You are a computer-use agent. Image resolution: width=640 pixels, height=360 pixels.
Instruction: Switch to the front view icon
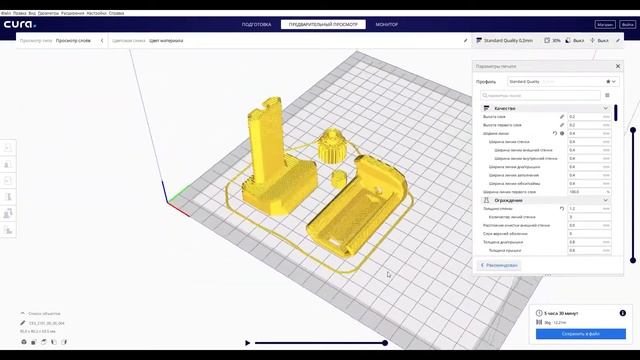pos(34,342)
